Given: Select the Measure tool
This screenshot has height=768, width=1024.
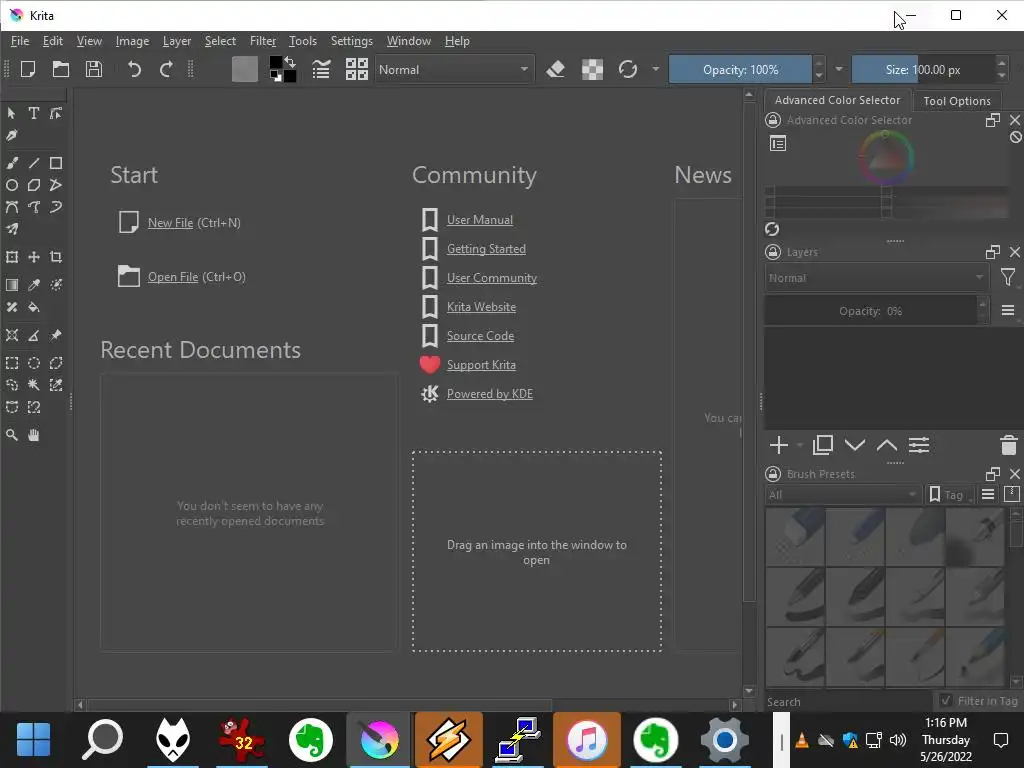Looking at the screenshot, I should tap(33, 335).
